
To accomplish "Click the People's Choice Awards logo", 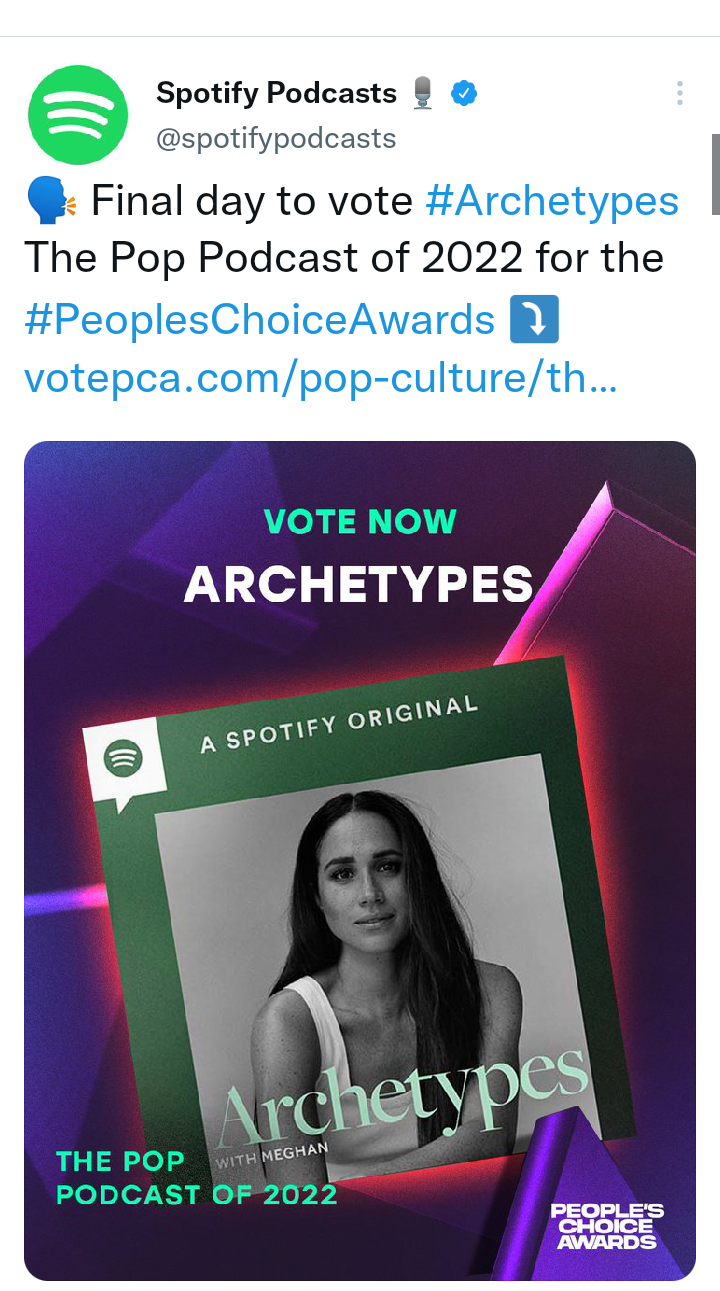I will pos(607,1227).
